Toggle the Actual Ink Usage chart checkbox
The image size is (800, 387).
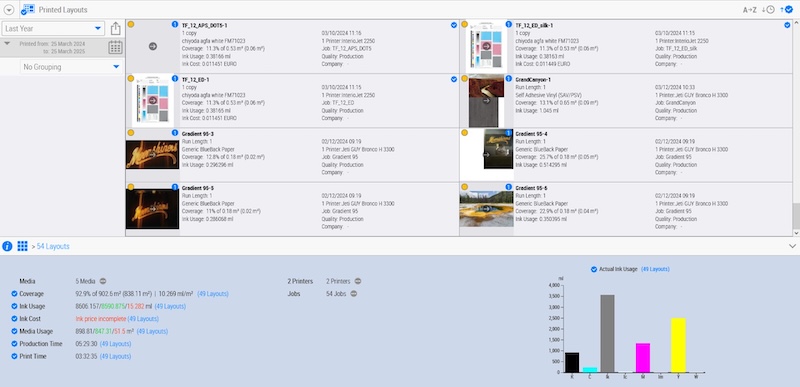(x=594, y=269)
